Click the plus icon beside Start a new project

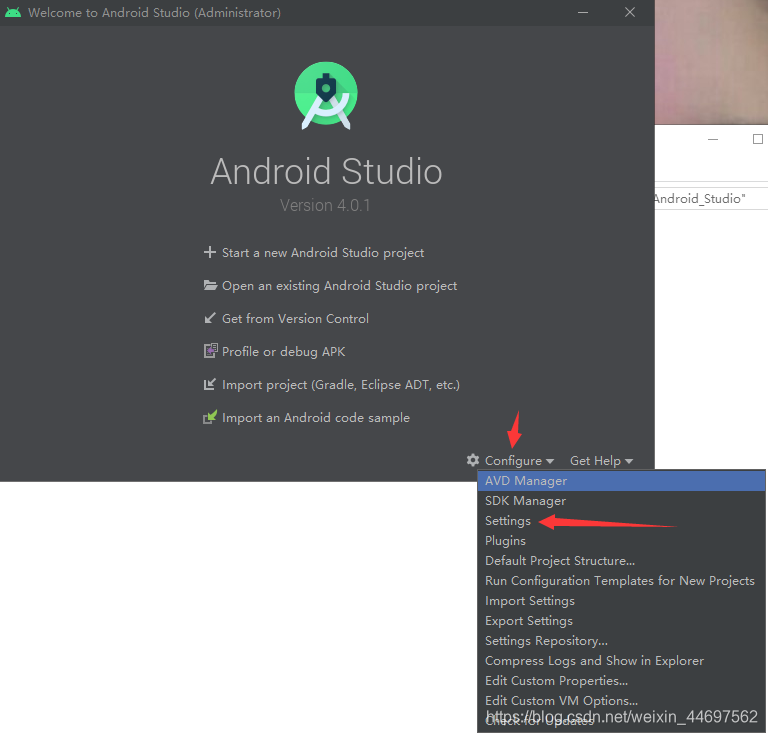coord(210,252)
